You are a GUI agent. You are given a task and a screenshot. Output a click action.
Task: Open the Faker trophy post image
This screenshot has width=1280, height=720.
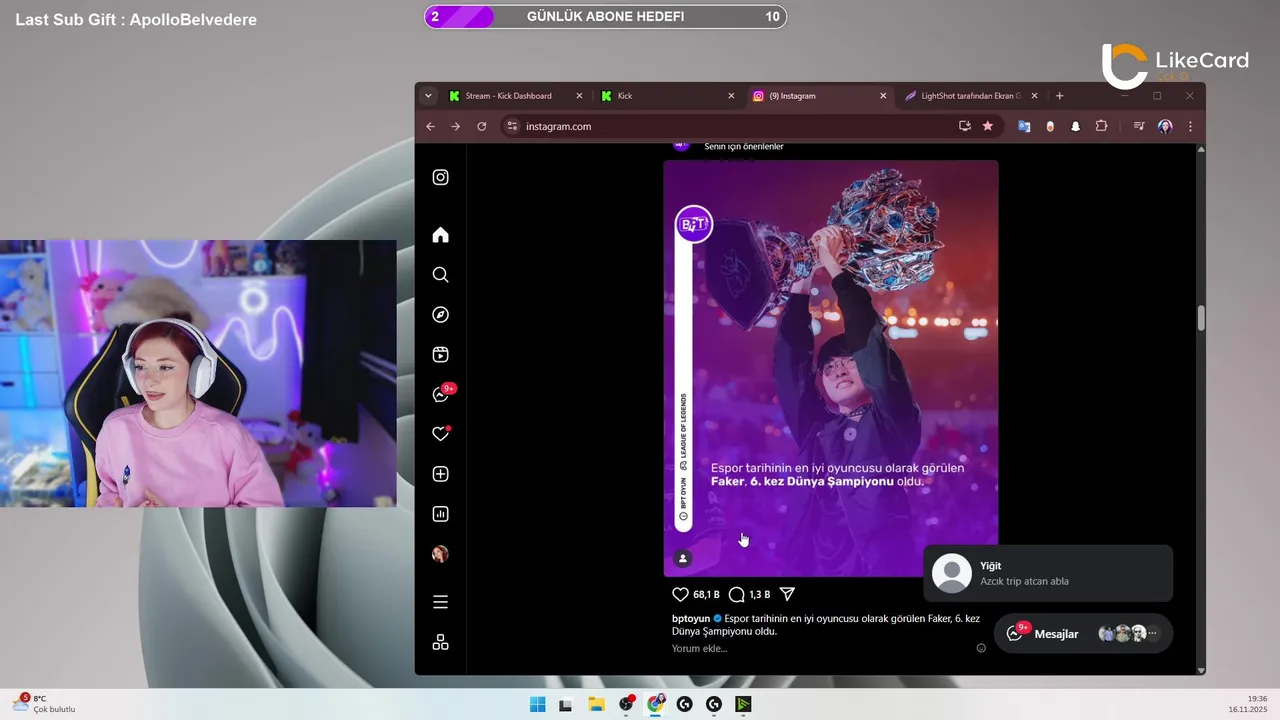(831, 368)
